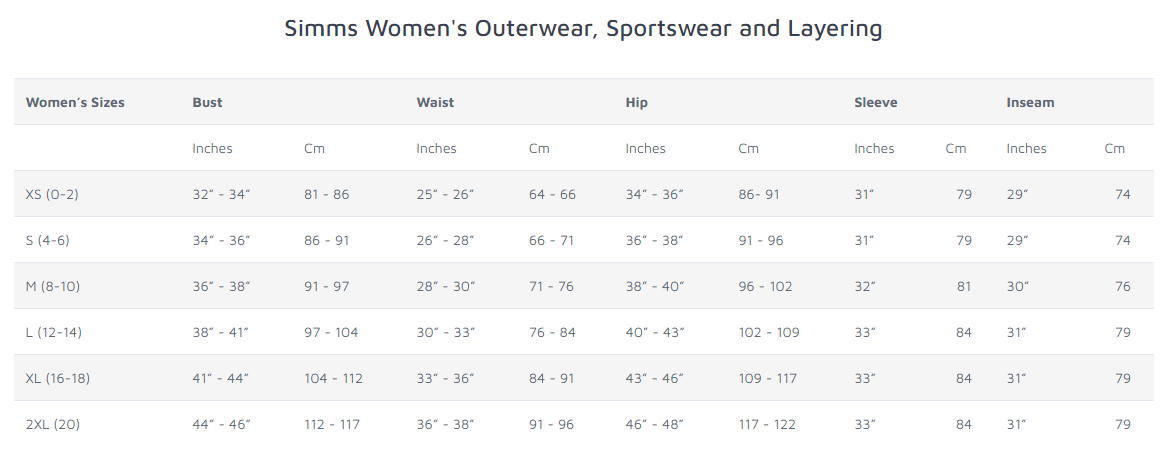Image resolution: width=1167 pixels, height=468 pixels.
Task: Click the XS bust value 32" - 34"
Action: 221,194
